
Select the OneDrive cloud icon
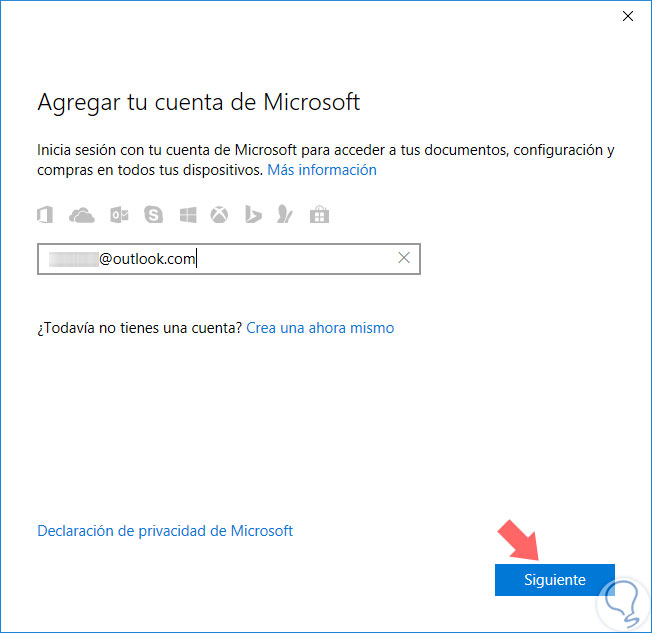(x=82, y=215)
